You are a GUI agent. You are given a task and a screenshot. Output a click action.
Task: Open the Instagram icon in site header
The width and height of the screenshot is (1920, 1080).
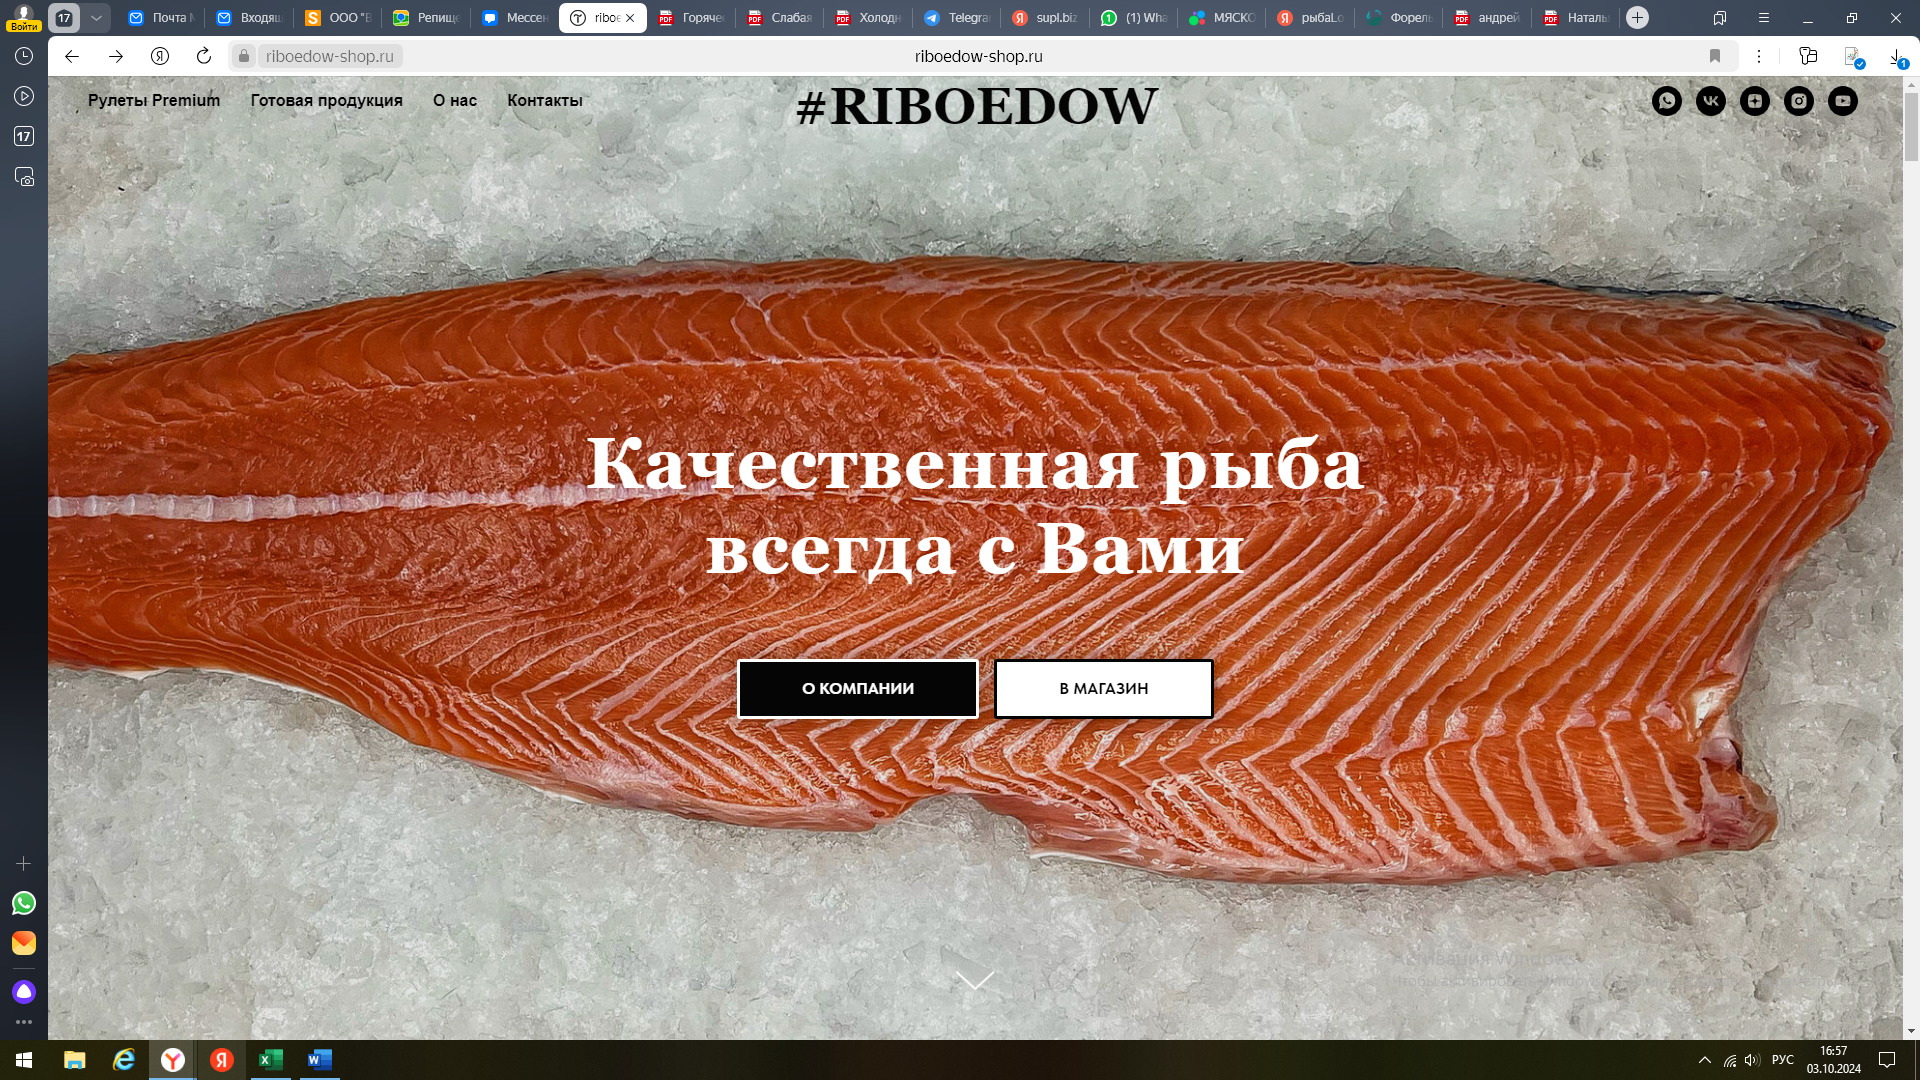1799,101
